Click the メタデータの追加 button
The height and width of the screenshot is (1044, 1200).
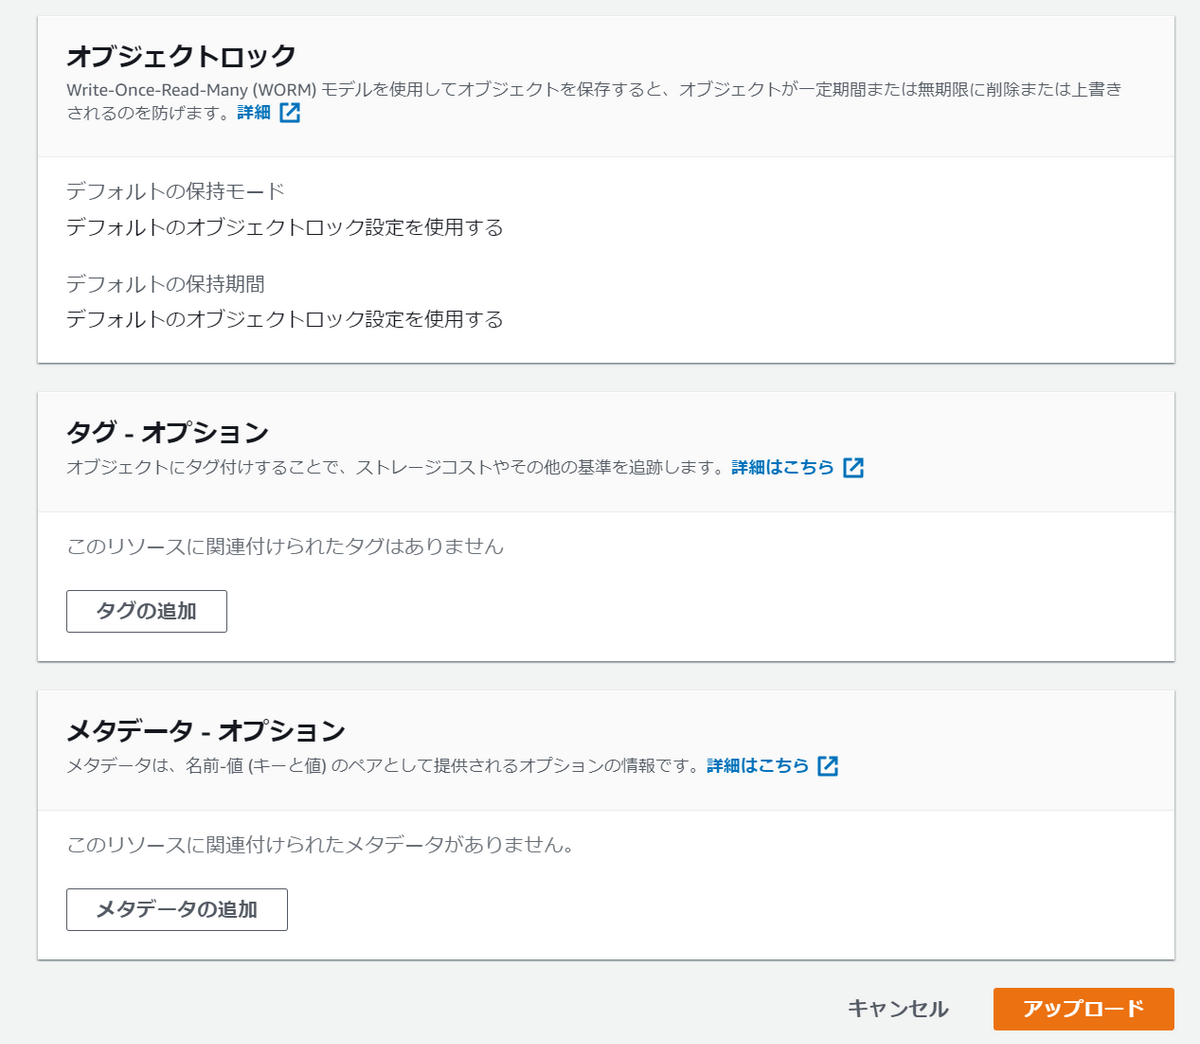point(177,909)
